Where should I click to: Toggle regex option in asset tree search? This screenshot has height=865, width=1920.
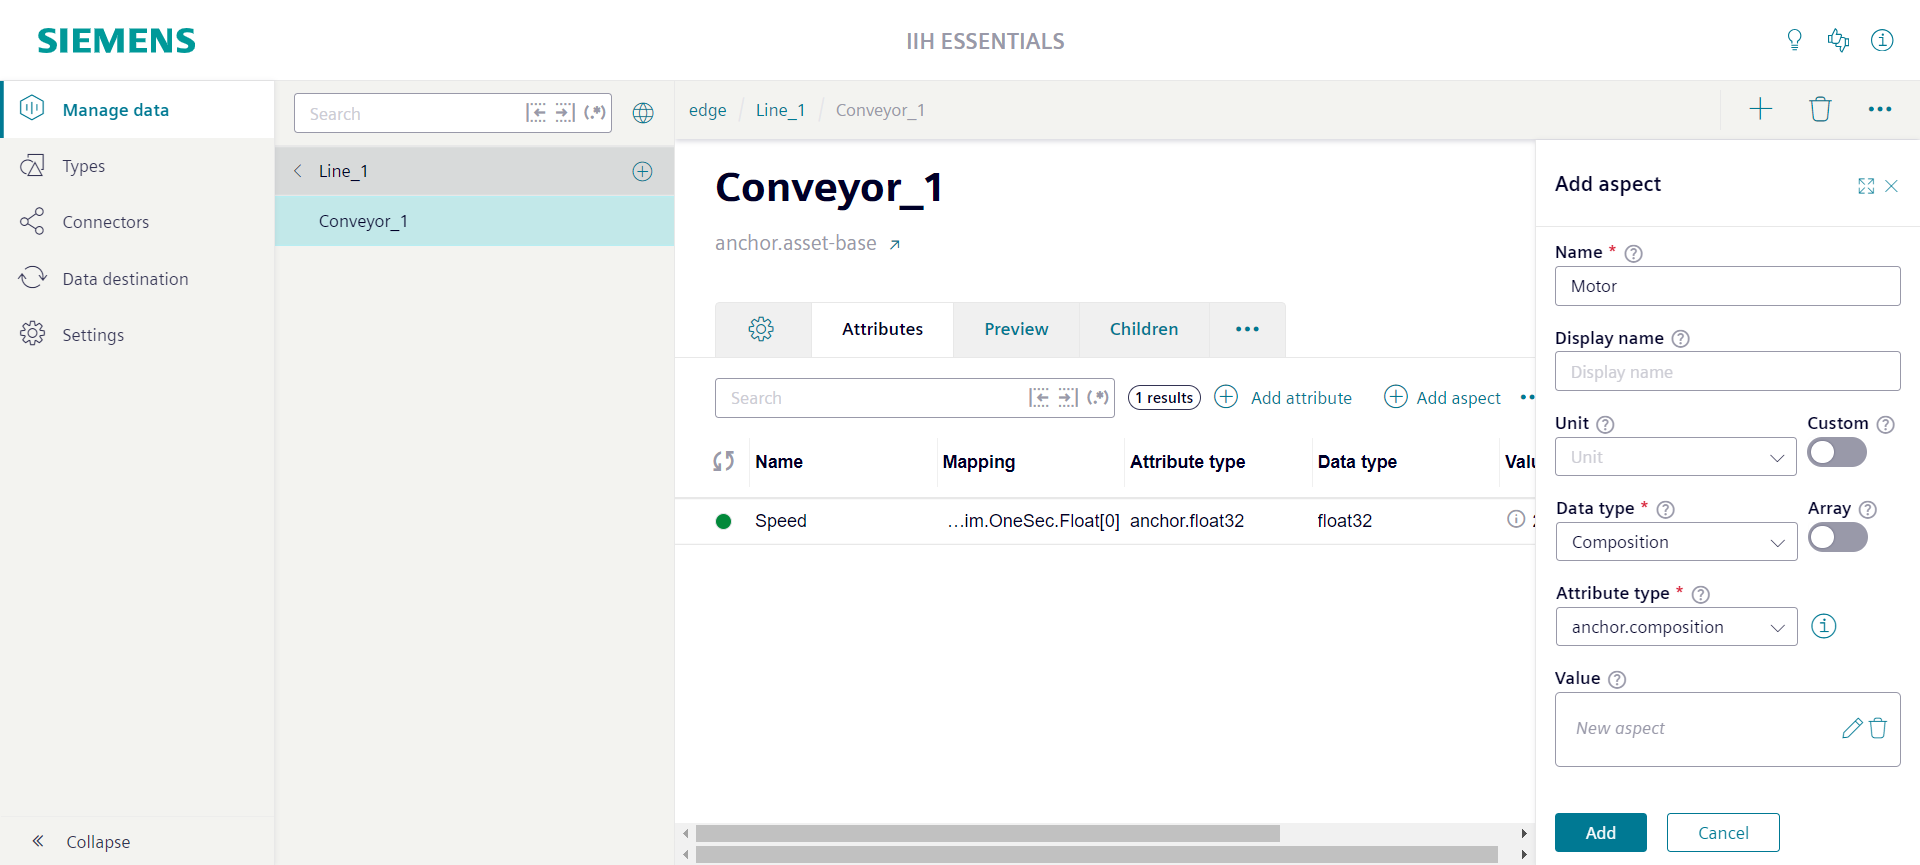[595, 113]
